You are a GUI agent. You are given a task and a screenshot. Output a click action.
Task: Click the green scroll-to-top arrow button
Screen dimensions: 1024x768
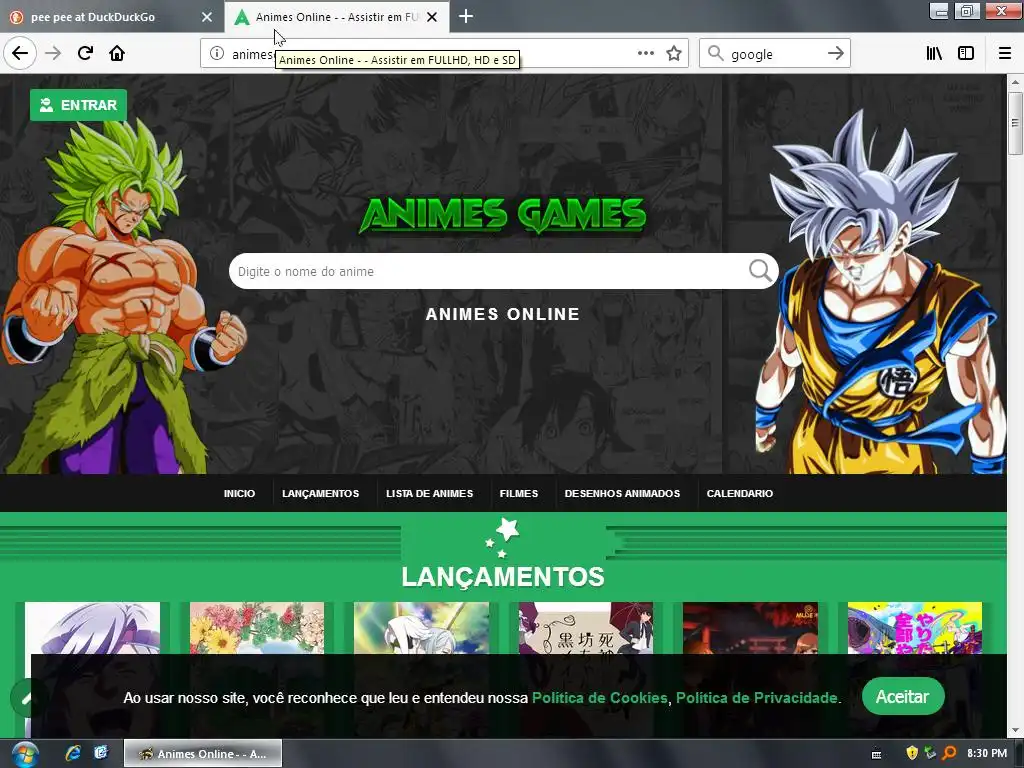coord(26,698)
